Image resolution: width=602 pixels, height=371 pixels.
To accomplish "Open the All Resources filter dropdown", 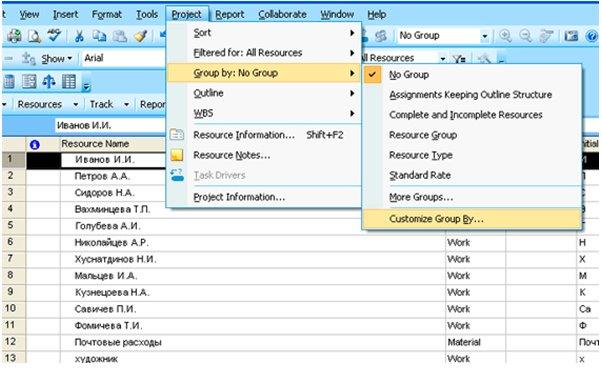I will (443, 59).
